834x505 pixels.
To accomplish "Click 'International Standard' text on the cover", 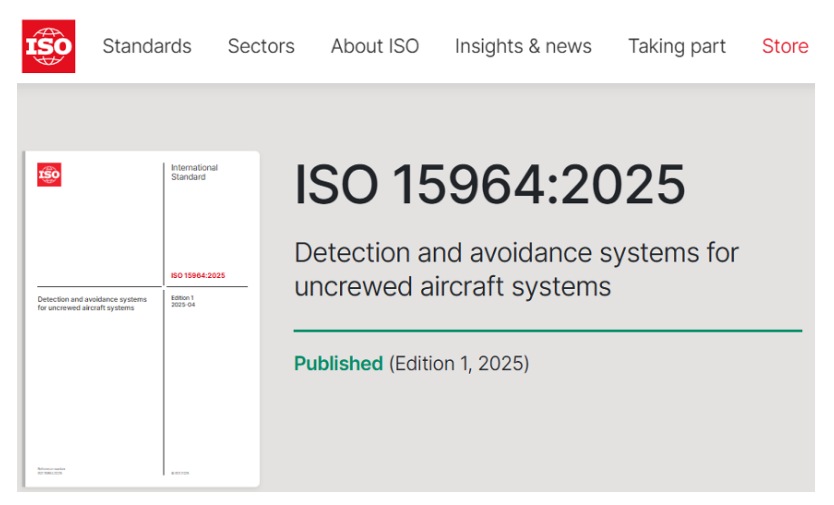I will pyautogui.click(x=194, y=172).
